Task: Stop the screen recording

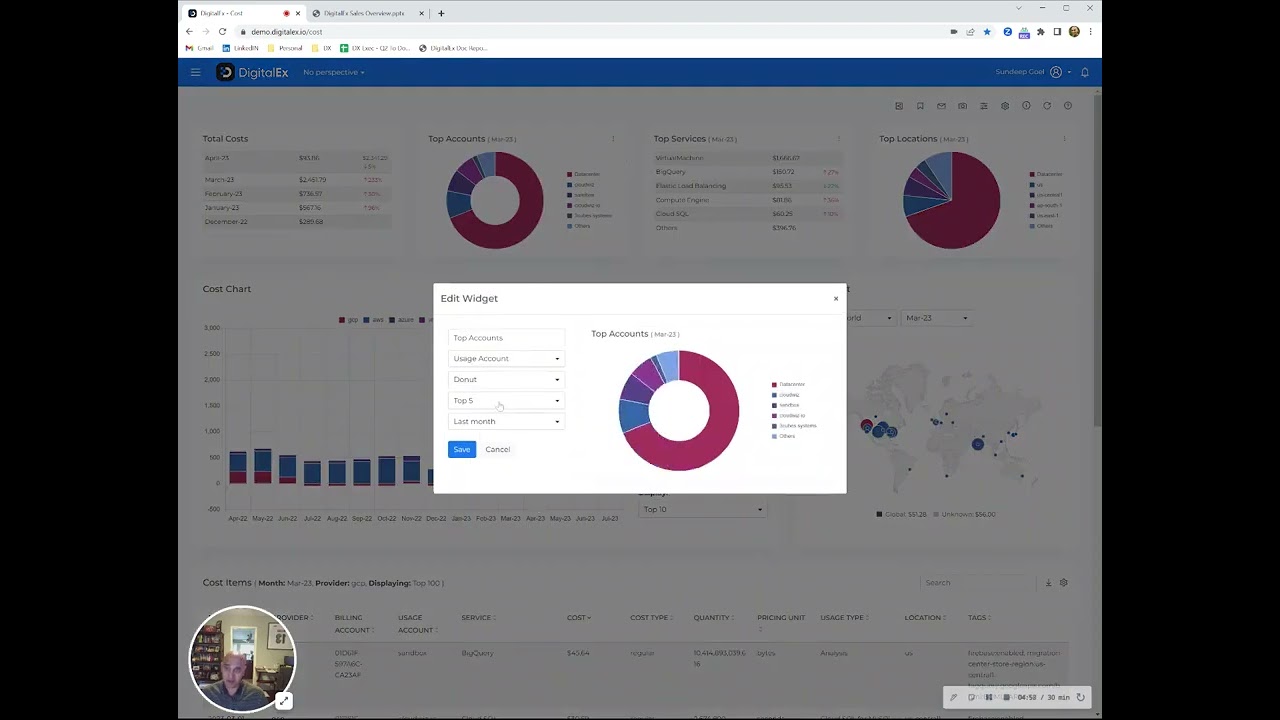Action: (x=1008, y=697)
